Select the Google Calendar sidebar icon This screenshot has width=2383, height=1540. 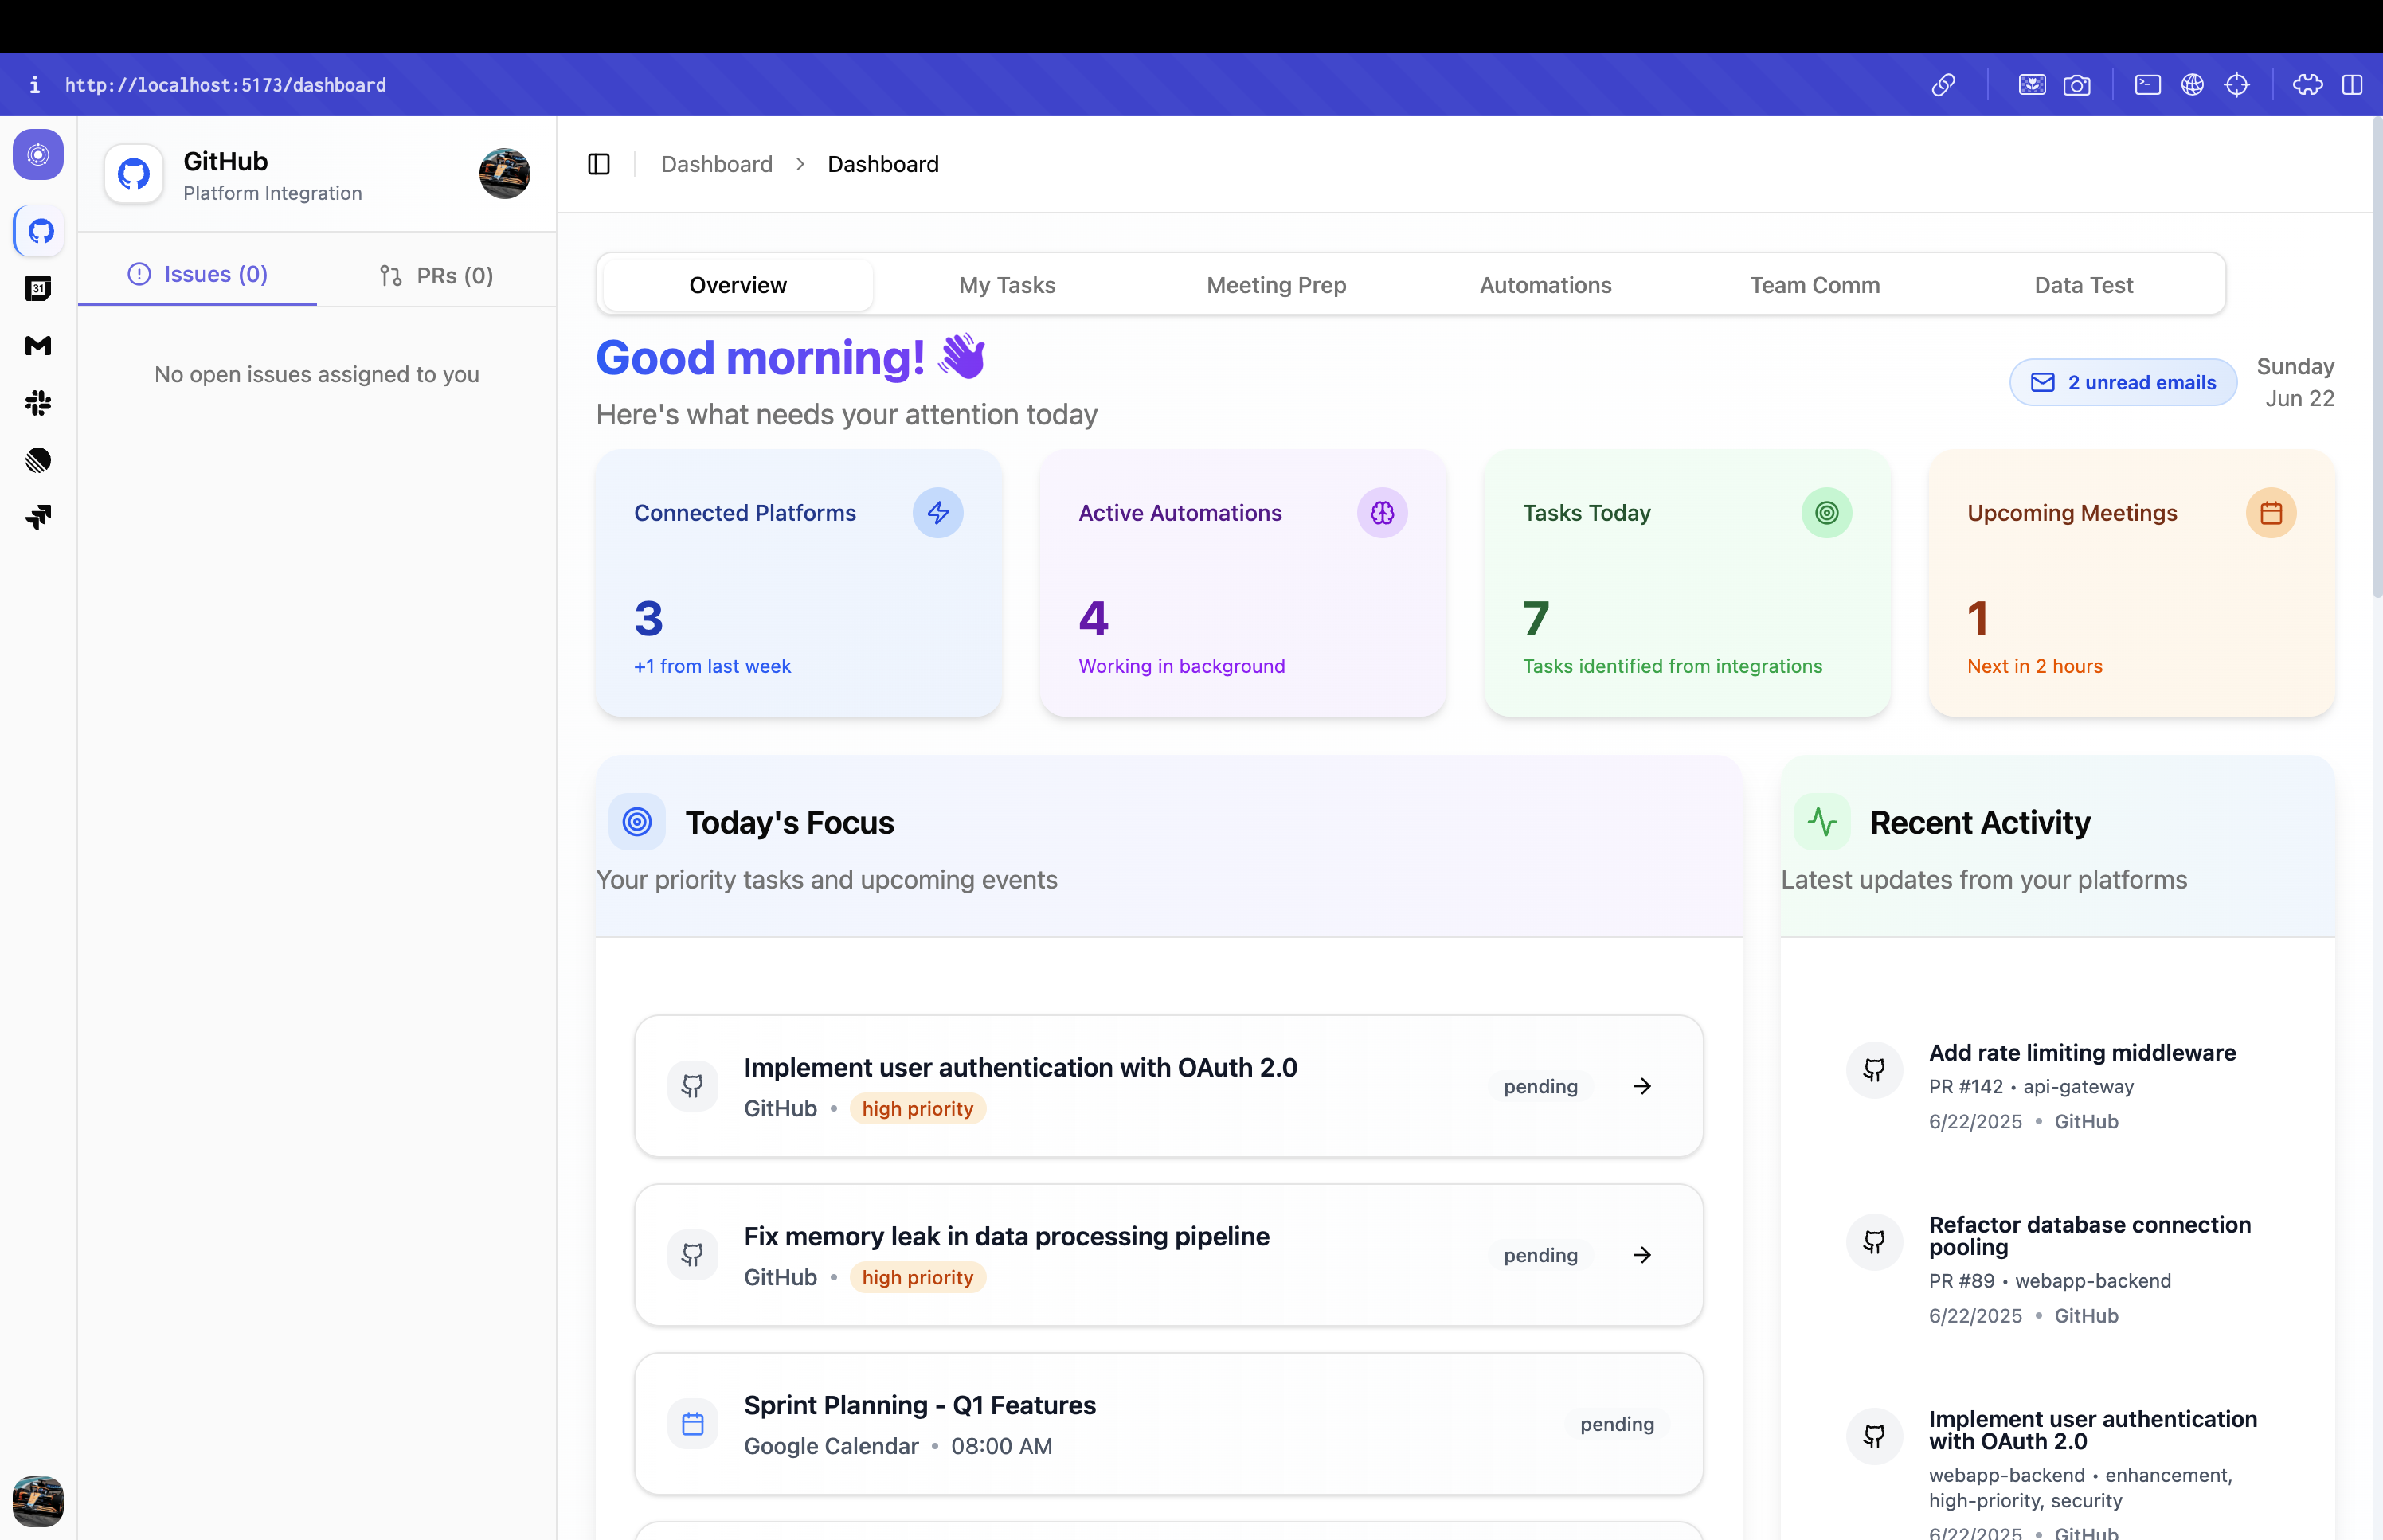pos(38,289)
